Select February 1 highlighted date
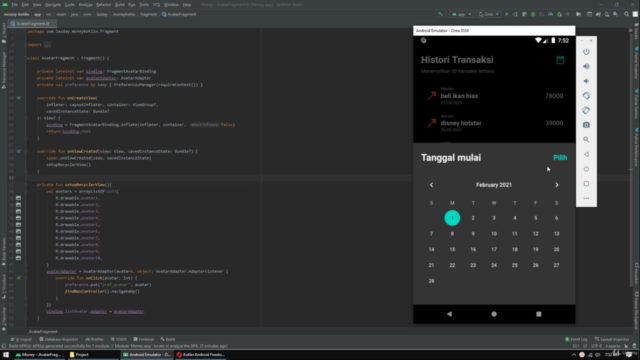This screenshot has height=360, width=640. coord(452,218)
